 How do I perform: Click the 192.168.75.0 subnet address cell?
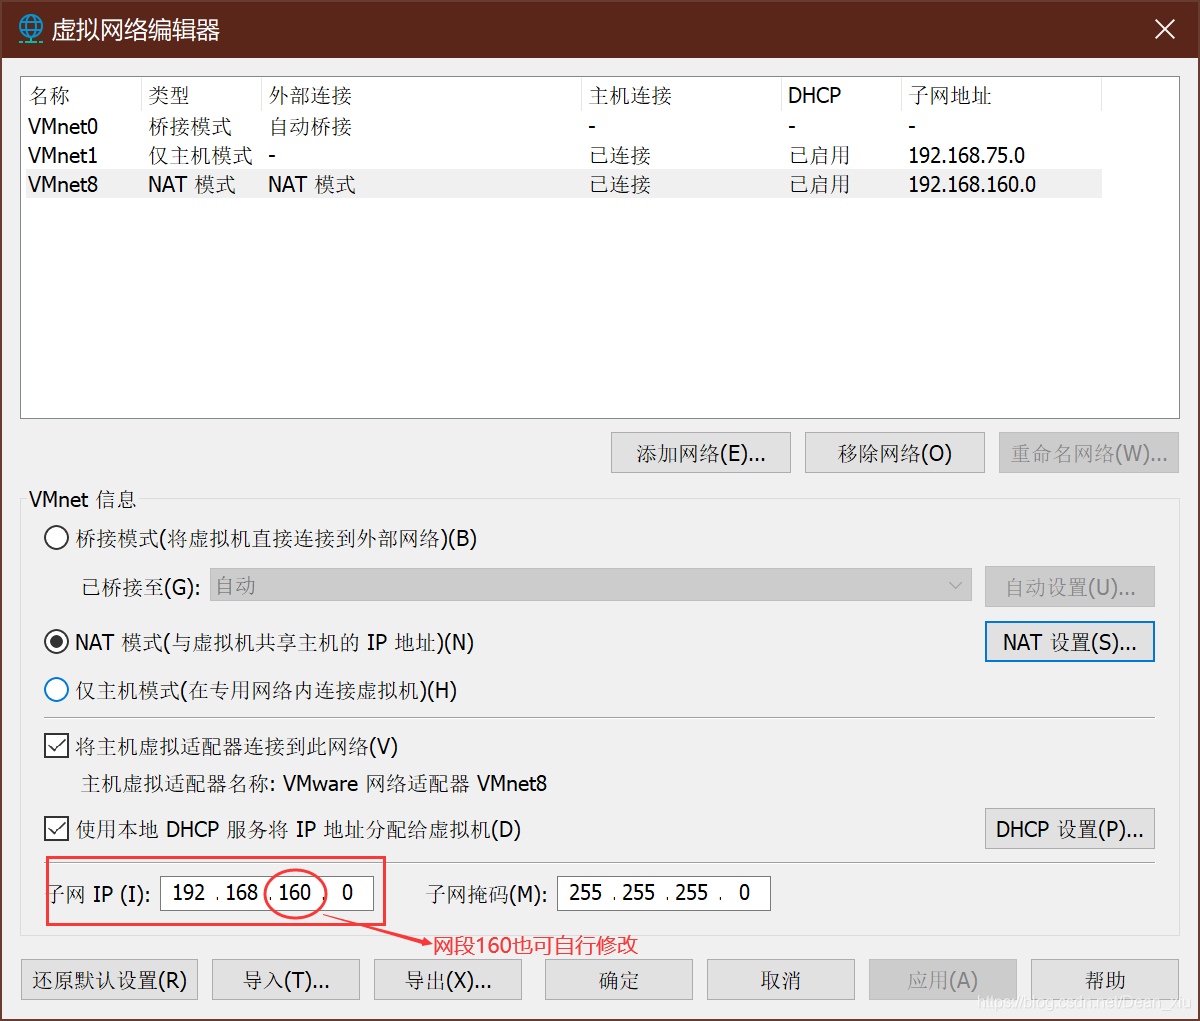[966, 155]
